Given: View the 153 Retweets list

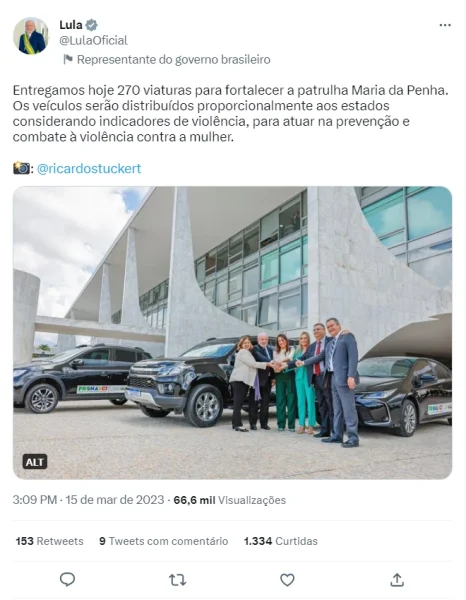Looking at the screenshot, I should point(49,541).
